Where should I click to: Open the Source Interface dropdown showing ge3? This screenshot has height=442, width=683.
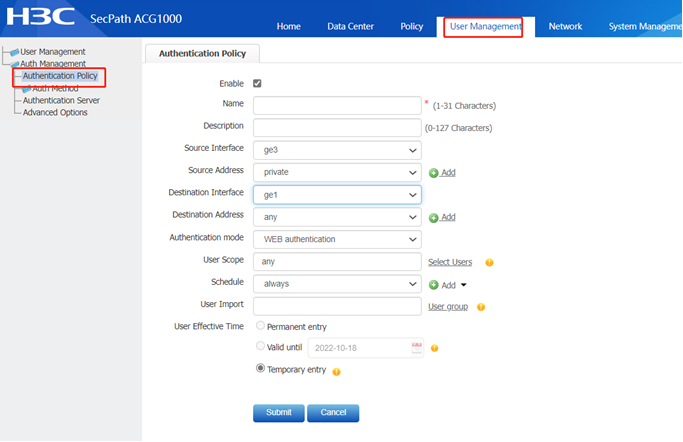(337, 150)
